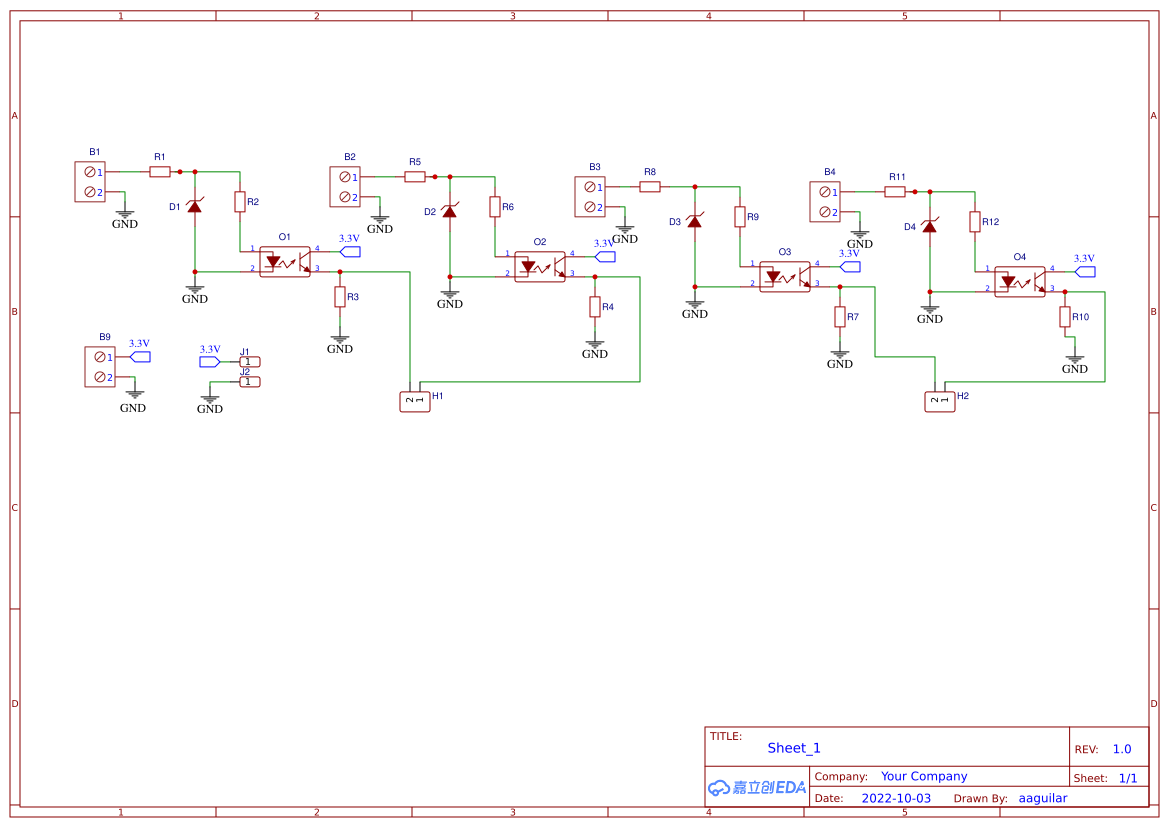The width and height of the screenshot is (1169, 827).
Task: Select the O2 optocoupler symbol
Action: coord(540,266)
